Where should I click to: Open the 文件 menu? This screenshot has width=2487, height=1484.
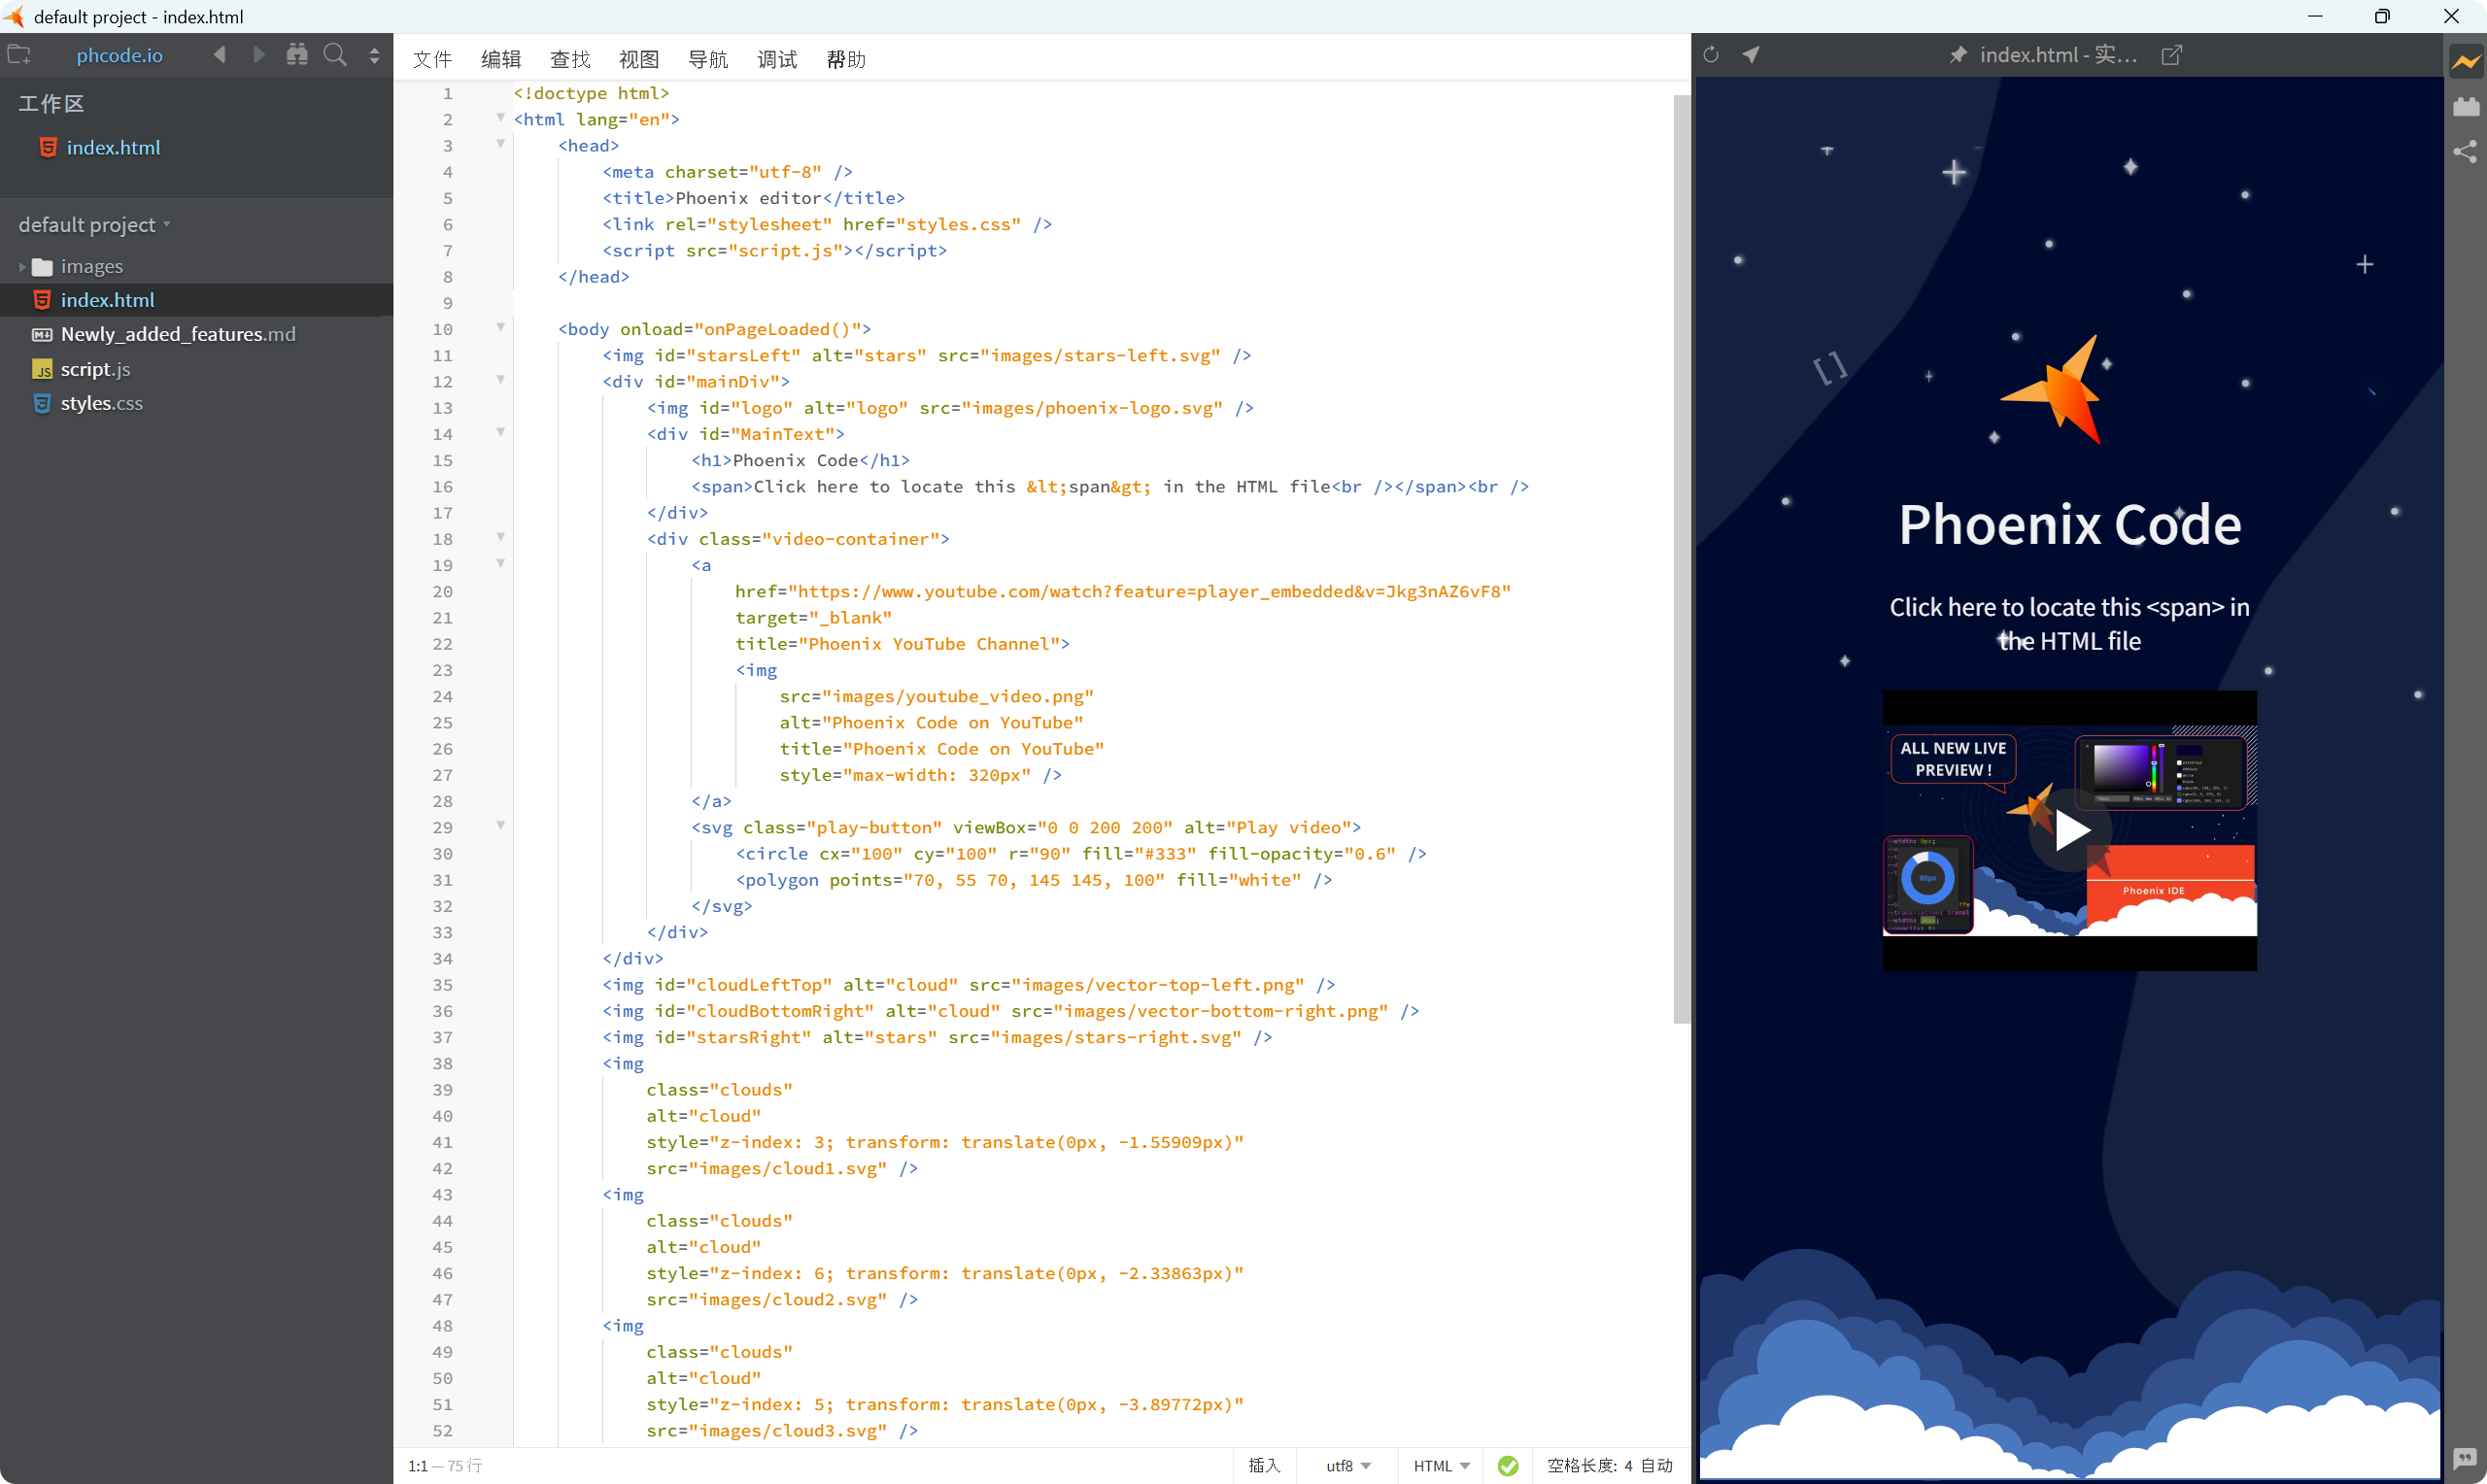tap(432, 59)
